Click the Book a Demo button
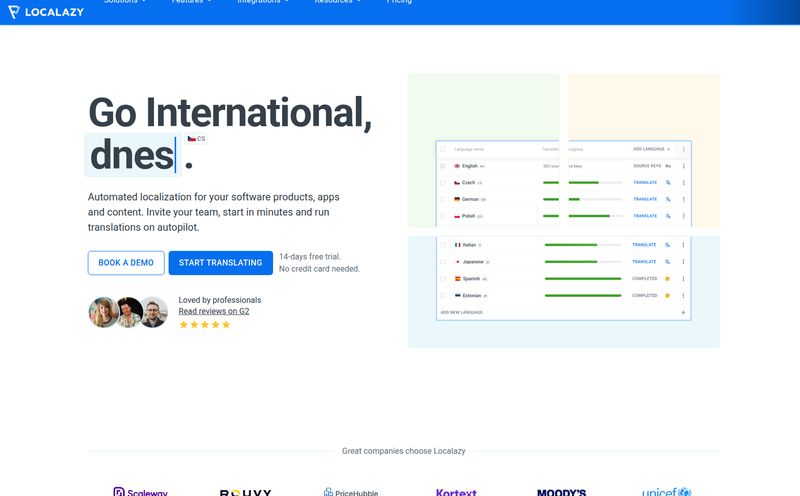 click(126, 263)
